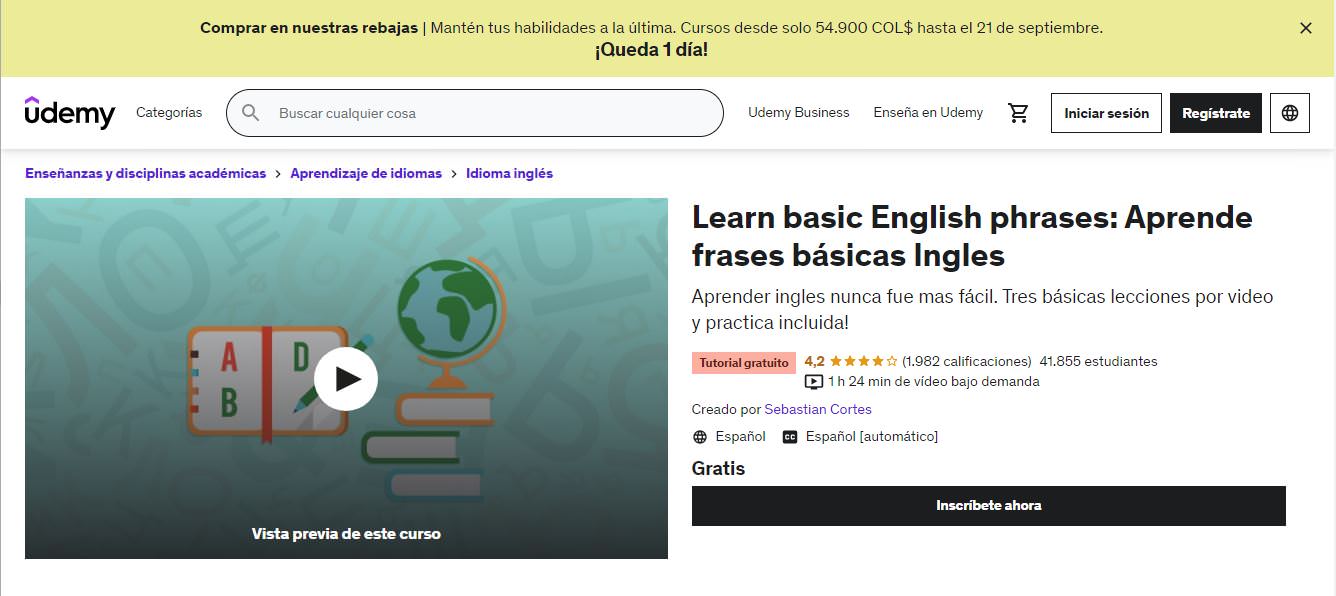The image size is (1336, 596).
Task: Click Comprar en nuestras rebajas banner text
Action: pos(309,28)
